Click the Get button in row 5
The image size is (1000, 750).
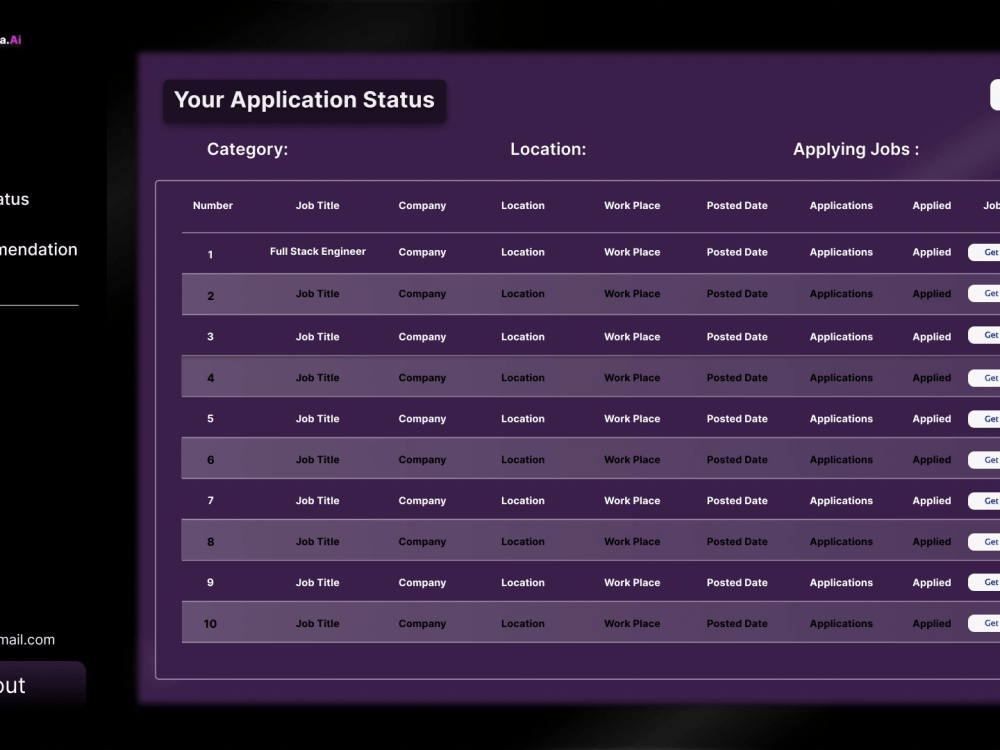984,418
